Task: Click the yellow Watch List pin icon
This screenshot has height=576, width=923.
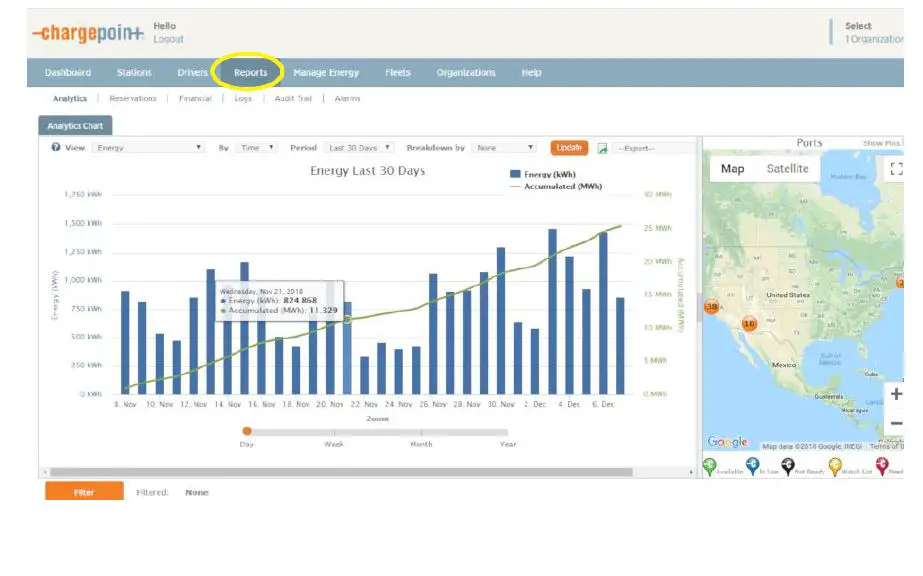Action: [835, 466]
